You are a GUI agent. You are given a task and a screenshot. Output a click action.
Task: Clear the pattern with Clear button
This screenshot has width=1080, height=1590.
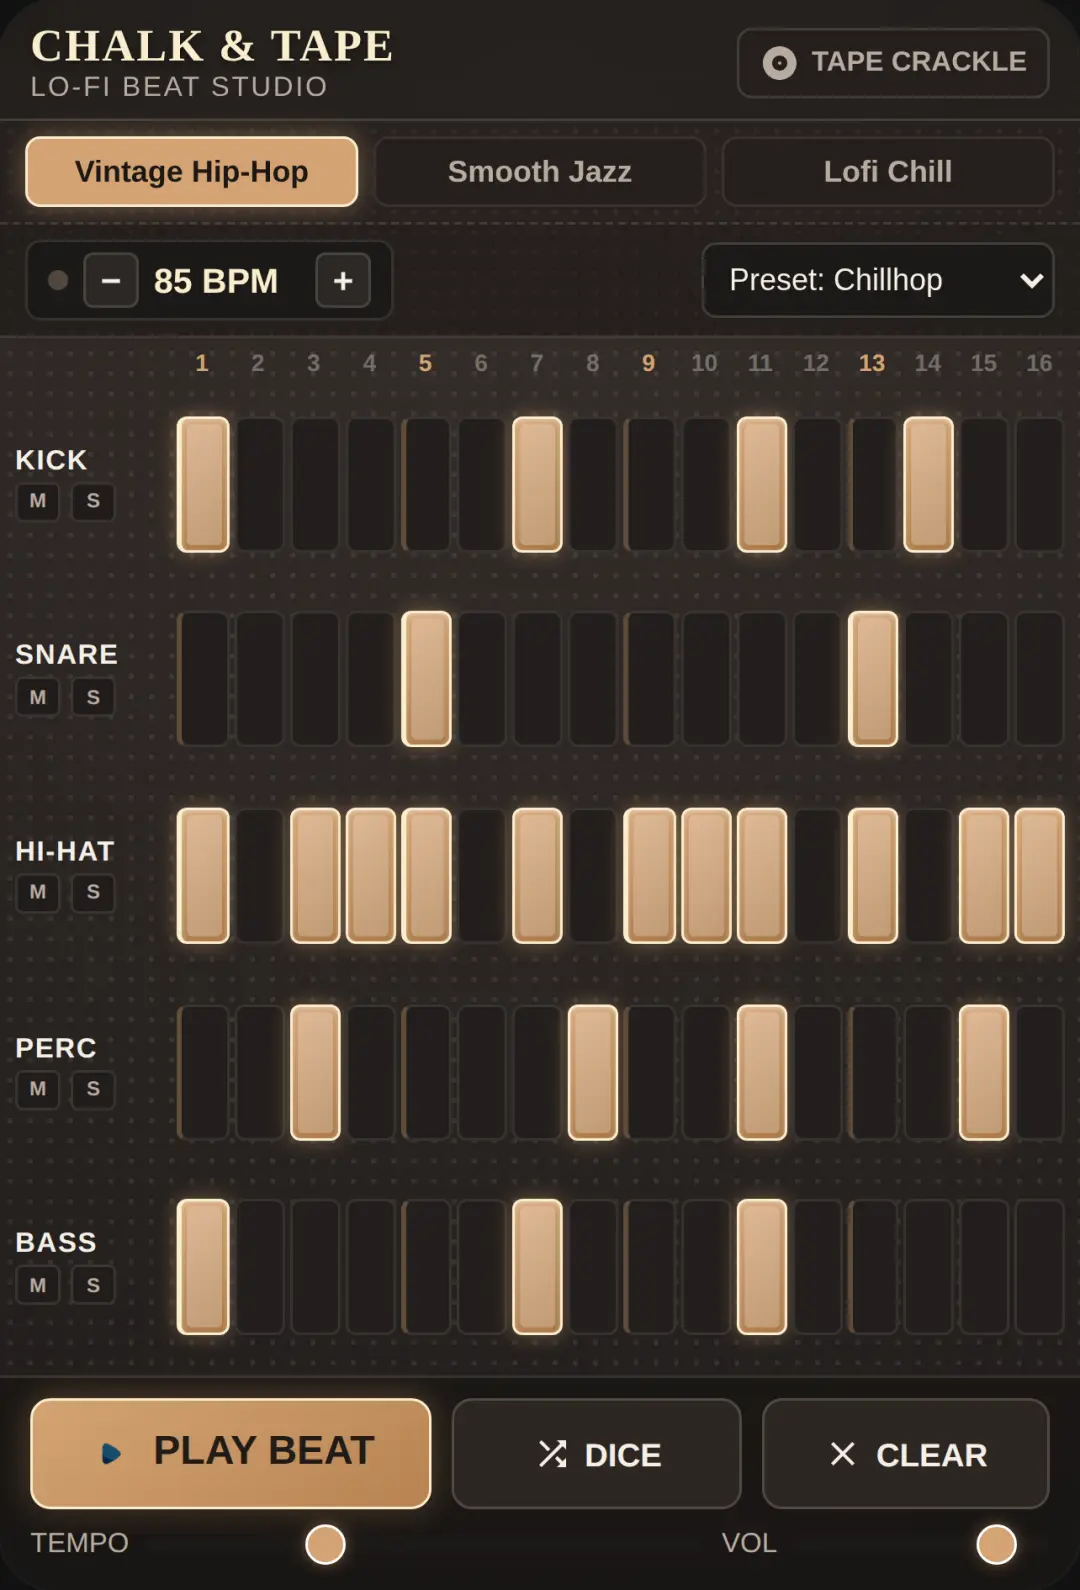coord(906,1454)
